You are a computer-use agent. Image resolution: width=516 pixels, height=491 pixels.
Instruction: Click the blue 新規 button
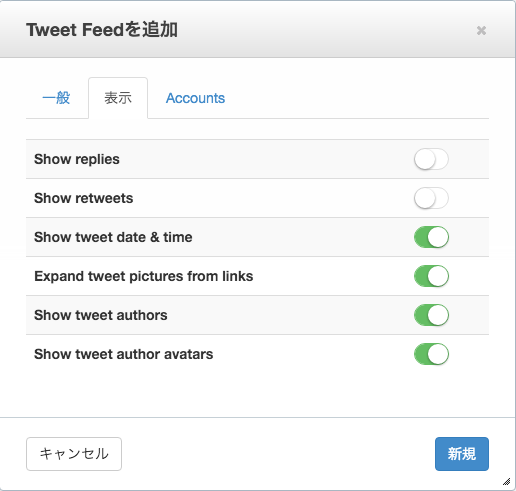[x=462, y=454]
